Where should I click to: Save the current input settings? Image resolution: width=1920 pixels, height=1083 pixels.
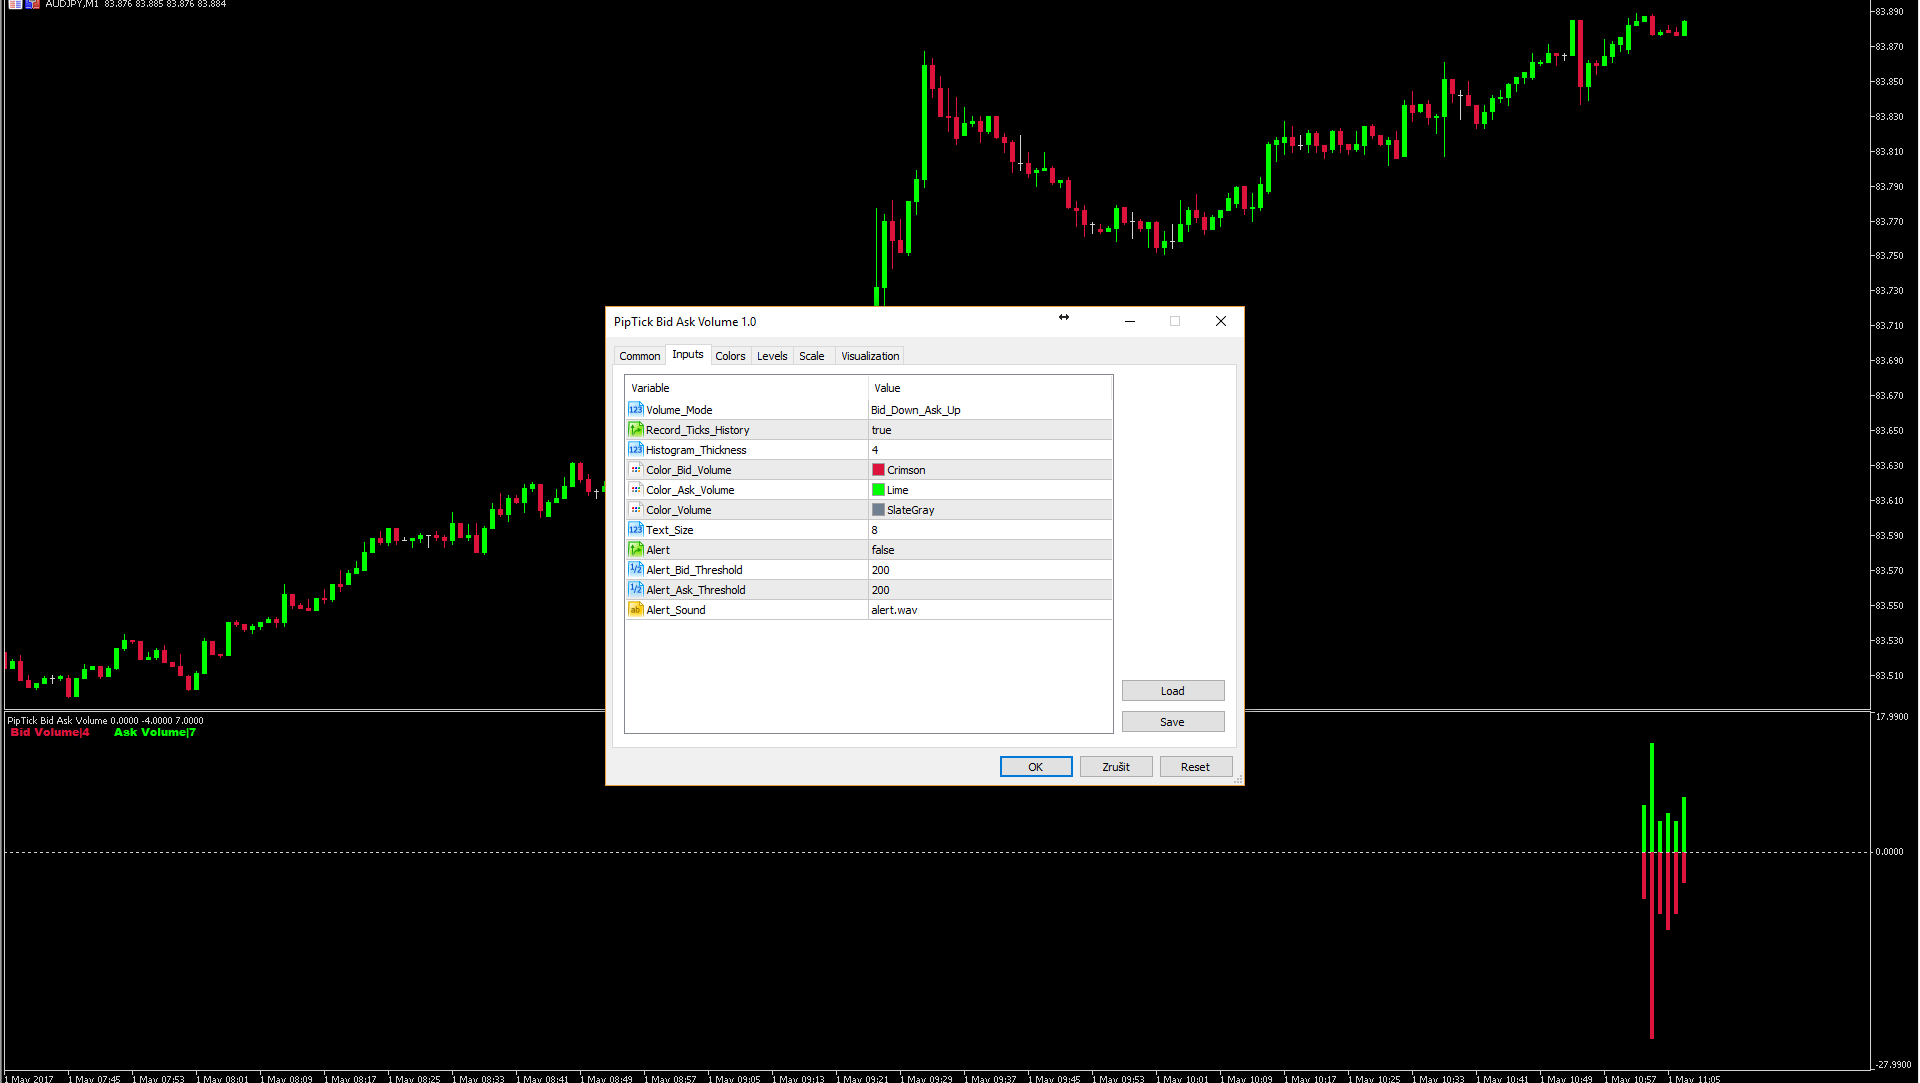(1173, 722)
